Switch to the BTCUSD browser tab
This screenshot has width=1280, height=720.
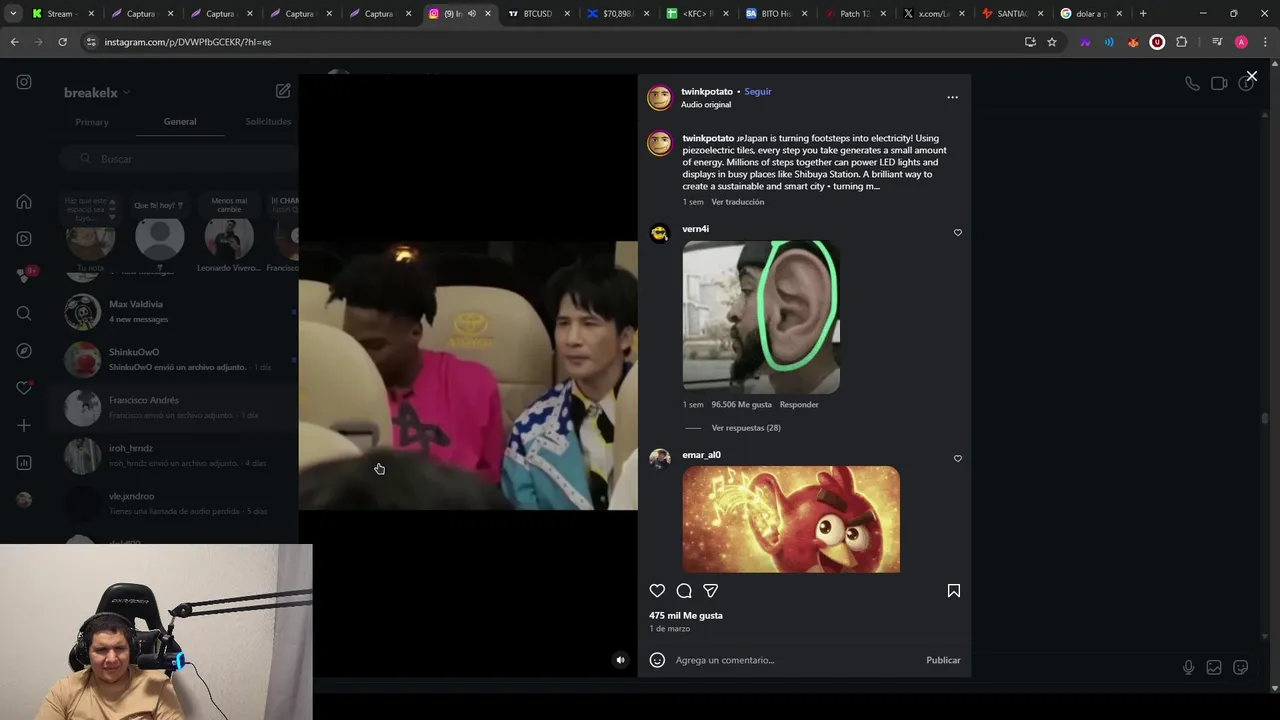point(538,14)
